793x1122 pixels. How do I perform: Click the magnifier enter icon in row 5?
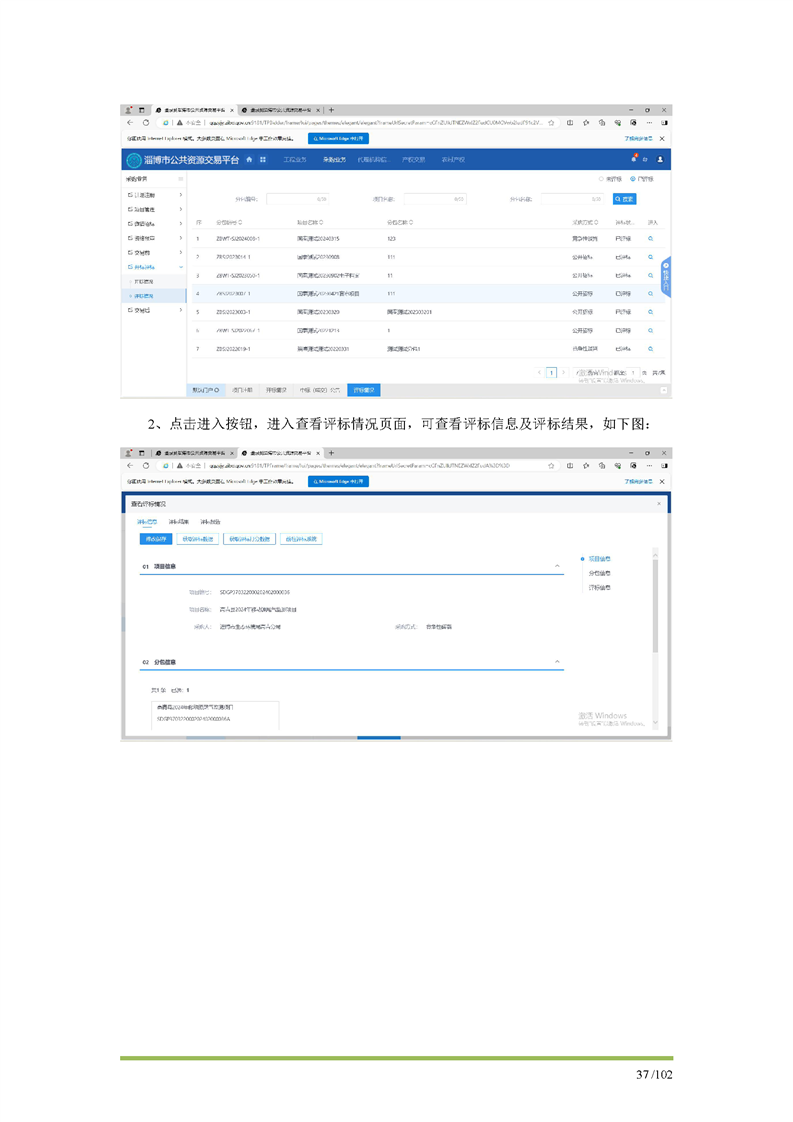651,312
